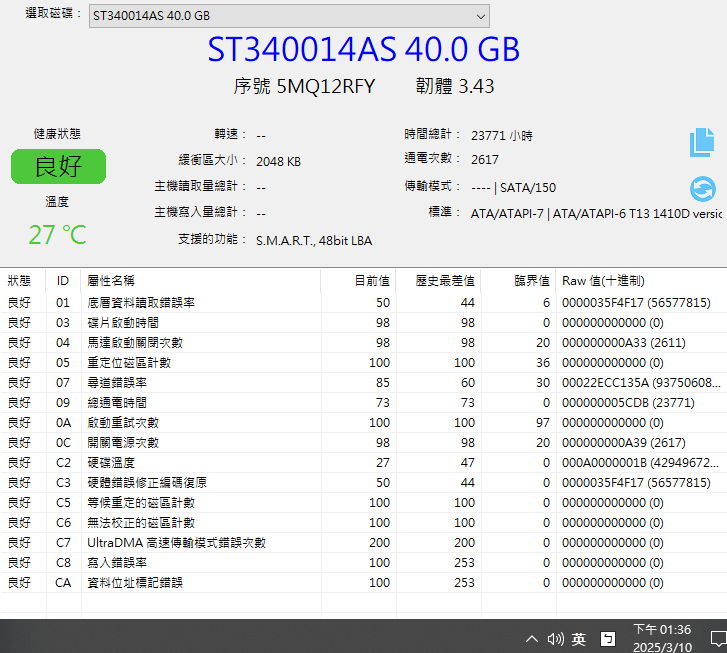
Task: Click the IME mode icon in taskbar
Action: (608, 639)
